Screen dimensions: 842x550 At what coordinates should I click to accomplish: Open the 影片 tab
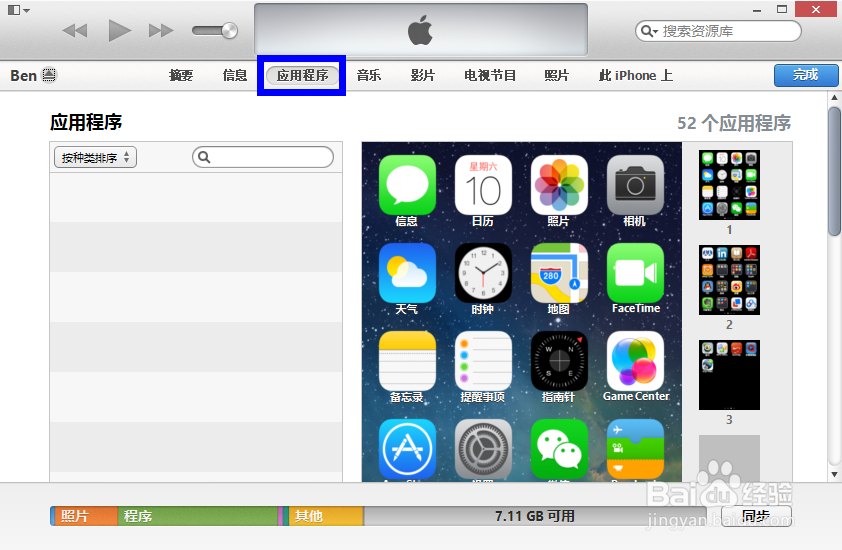(x=423, y=75)
